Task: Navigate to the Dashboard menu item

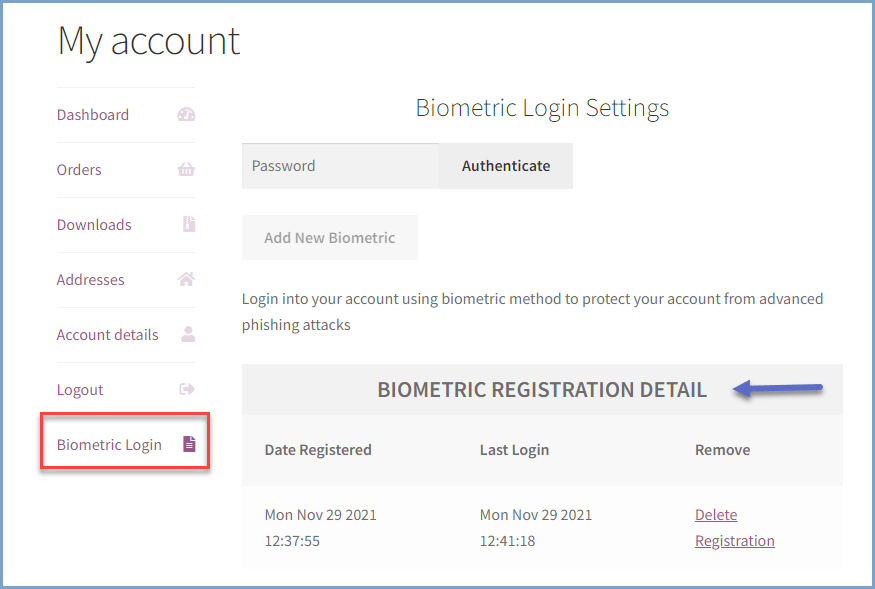Action: [93, 115]
